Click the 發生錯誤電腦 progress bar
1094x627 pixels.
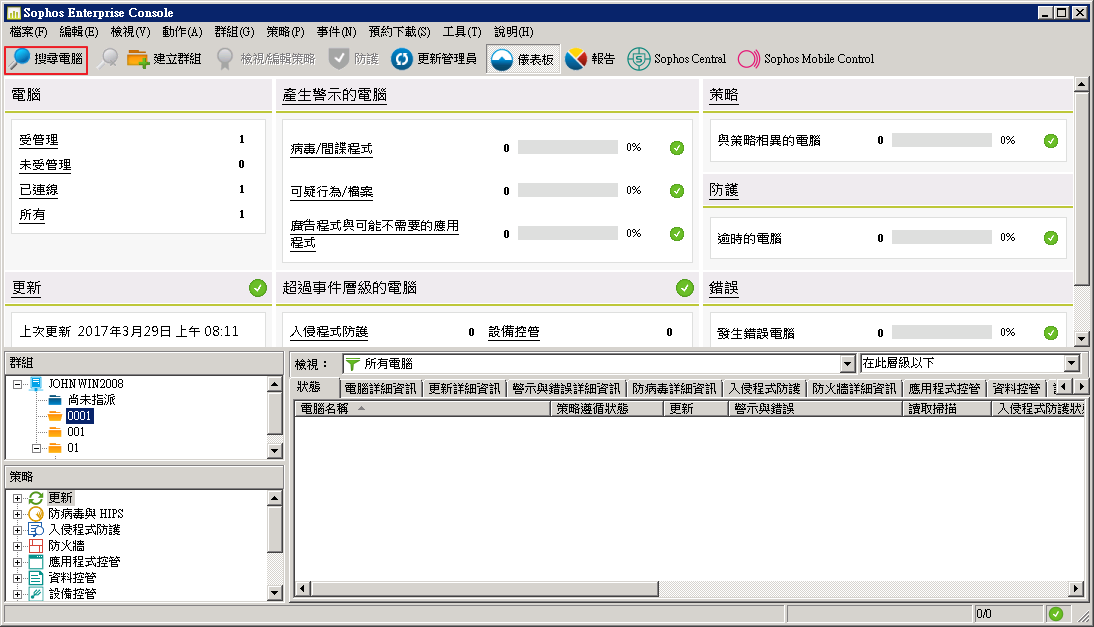(942, 333)
